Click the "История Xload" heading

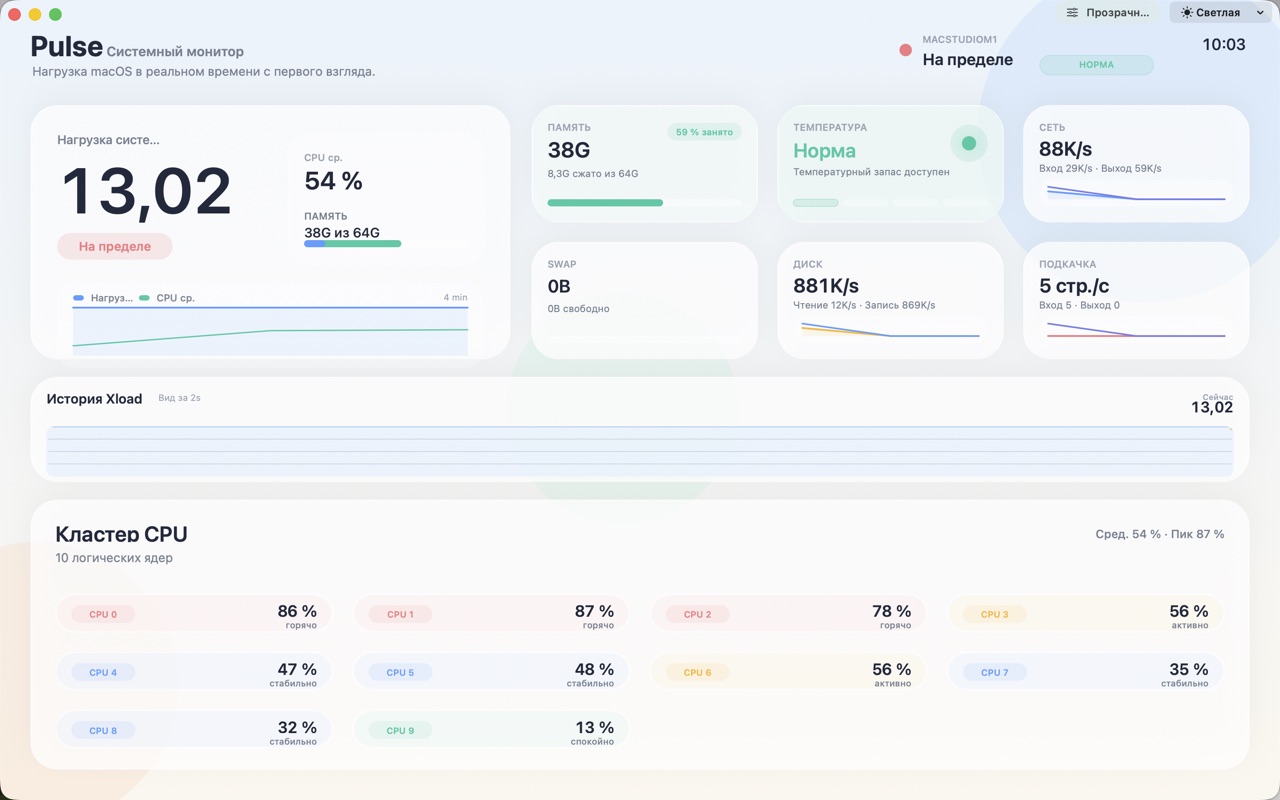(94, 399)
